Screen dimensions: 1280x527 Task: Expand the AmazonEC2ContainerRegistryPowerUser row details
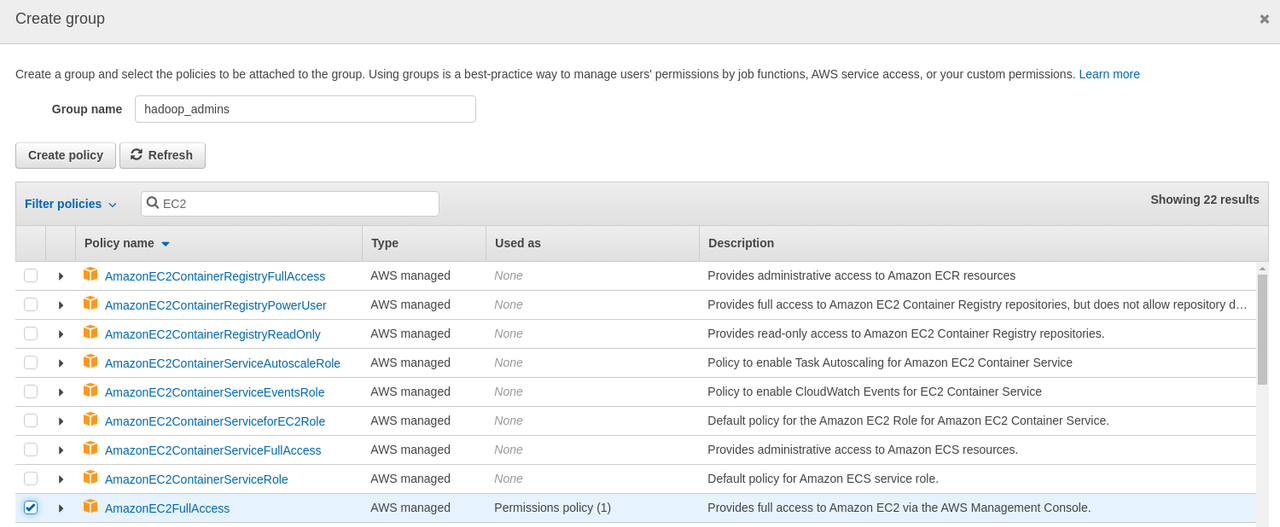(x=61, y=305)
